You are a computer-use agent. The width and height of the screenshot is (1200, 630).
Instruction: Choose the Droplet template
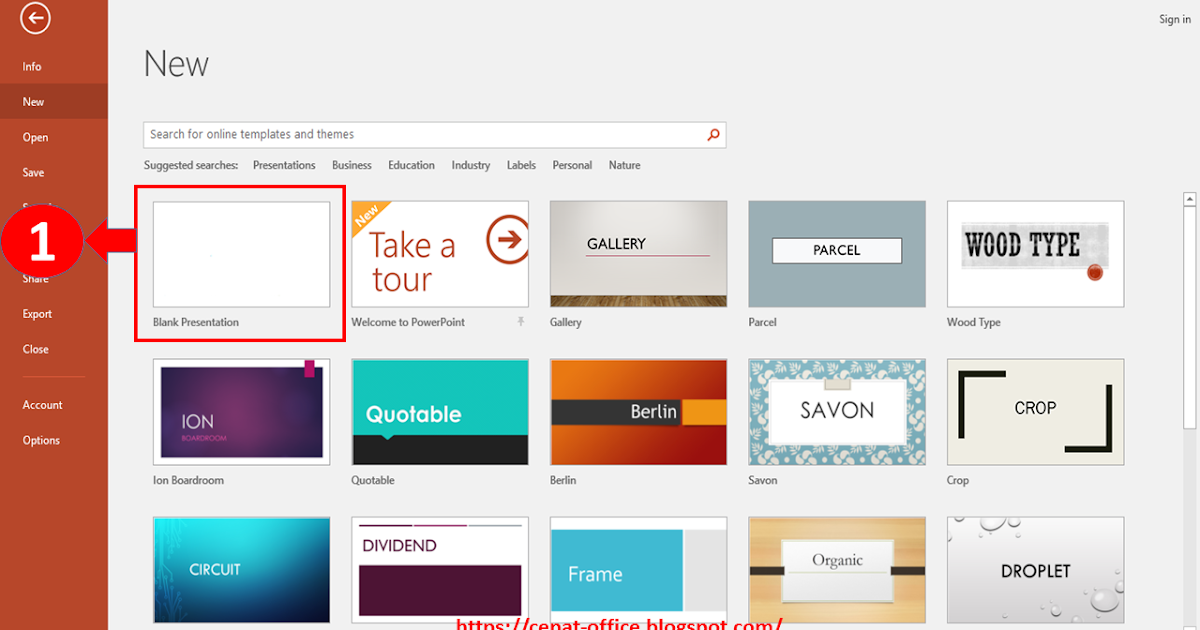1035,570
